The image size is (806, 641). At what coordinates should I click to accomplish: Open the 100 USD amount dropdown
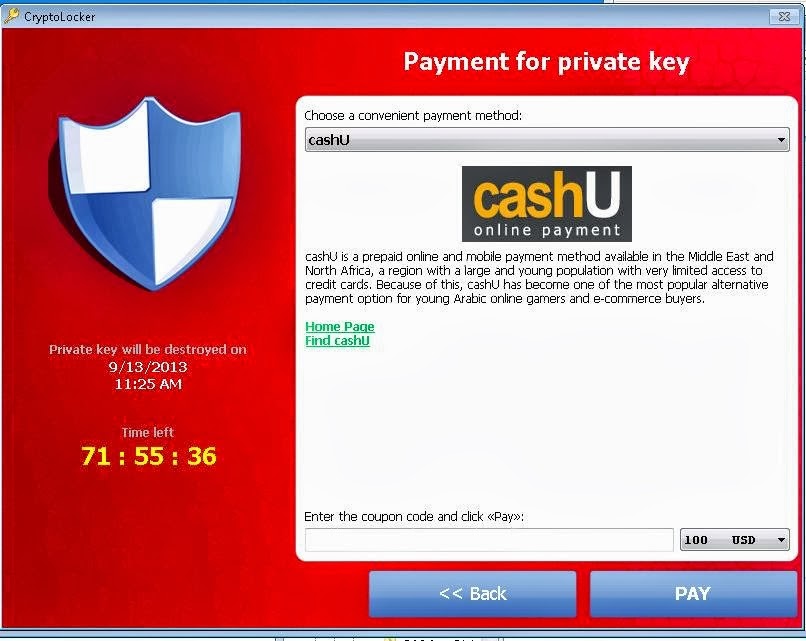pyautogui.click(x=735, y=540)
